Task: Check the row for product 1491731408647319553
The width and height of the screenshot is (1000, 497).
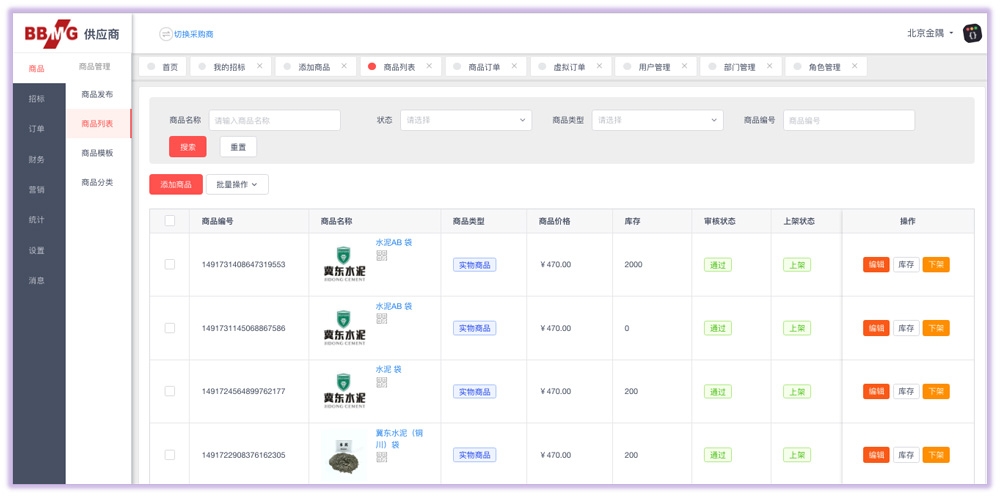Action: [170, 264]
